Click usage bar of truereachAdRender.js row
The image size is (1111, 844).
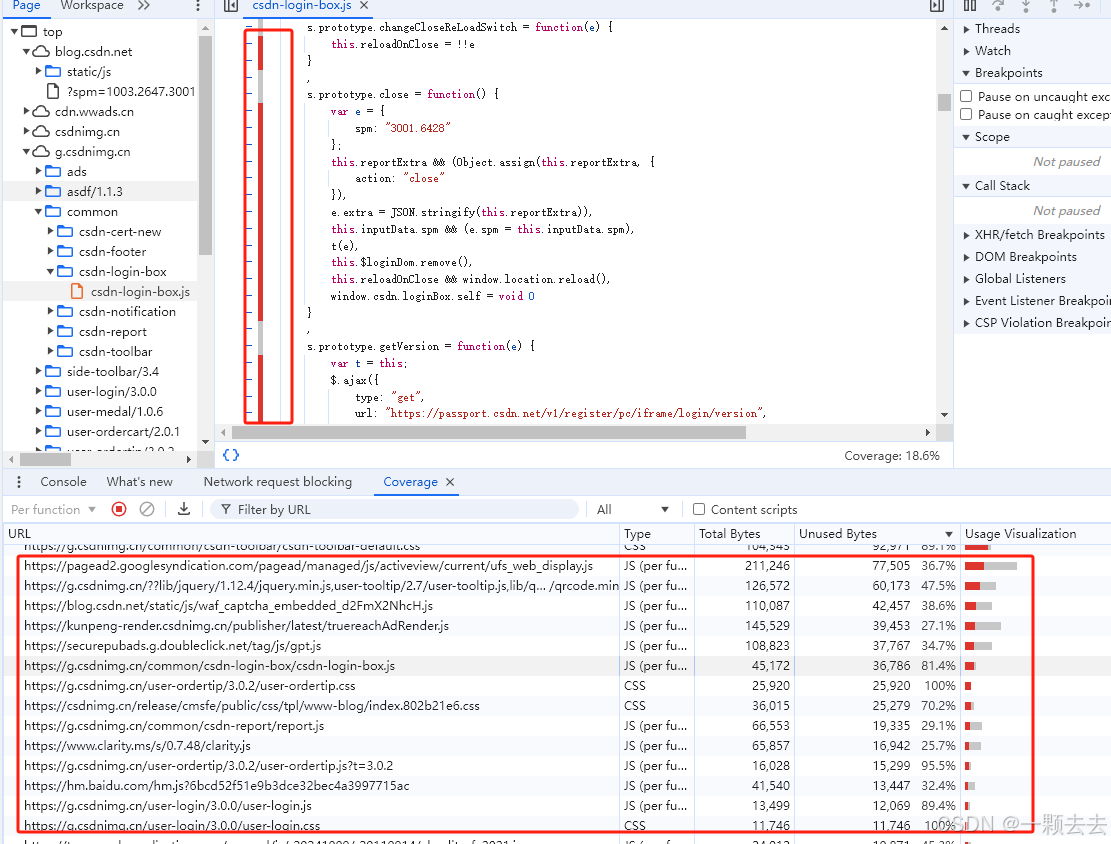point(983,626)
